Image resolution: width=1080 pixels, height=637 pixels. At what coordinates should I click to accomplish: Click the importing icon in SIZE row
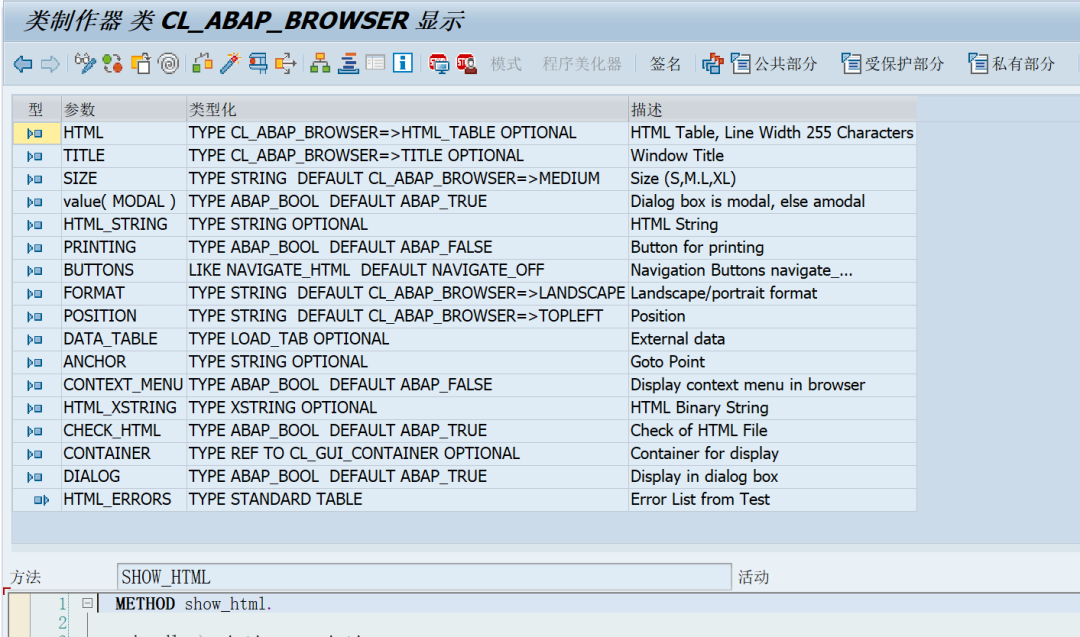tap(34, 179)
